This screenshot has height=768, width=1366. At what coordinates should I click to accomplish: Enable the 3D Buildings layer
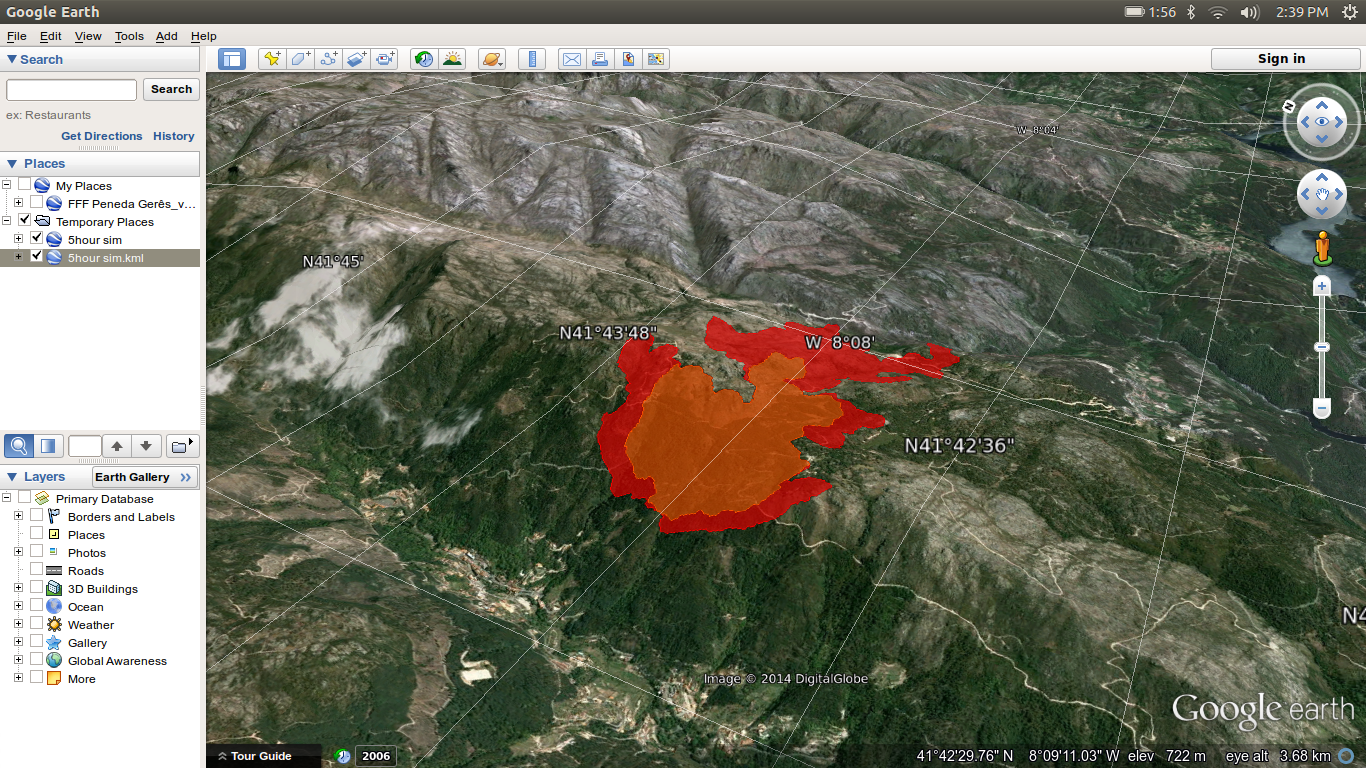click(36, 588)
